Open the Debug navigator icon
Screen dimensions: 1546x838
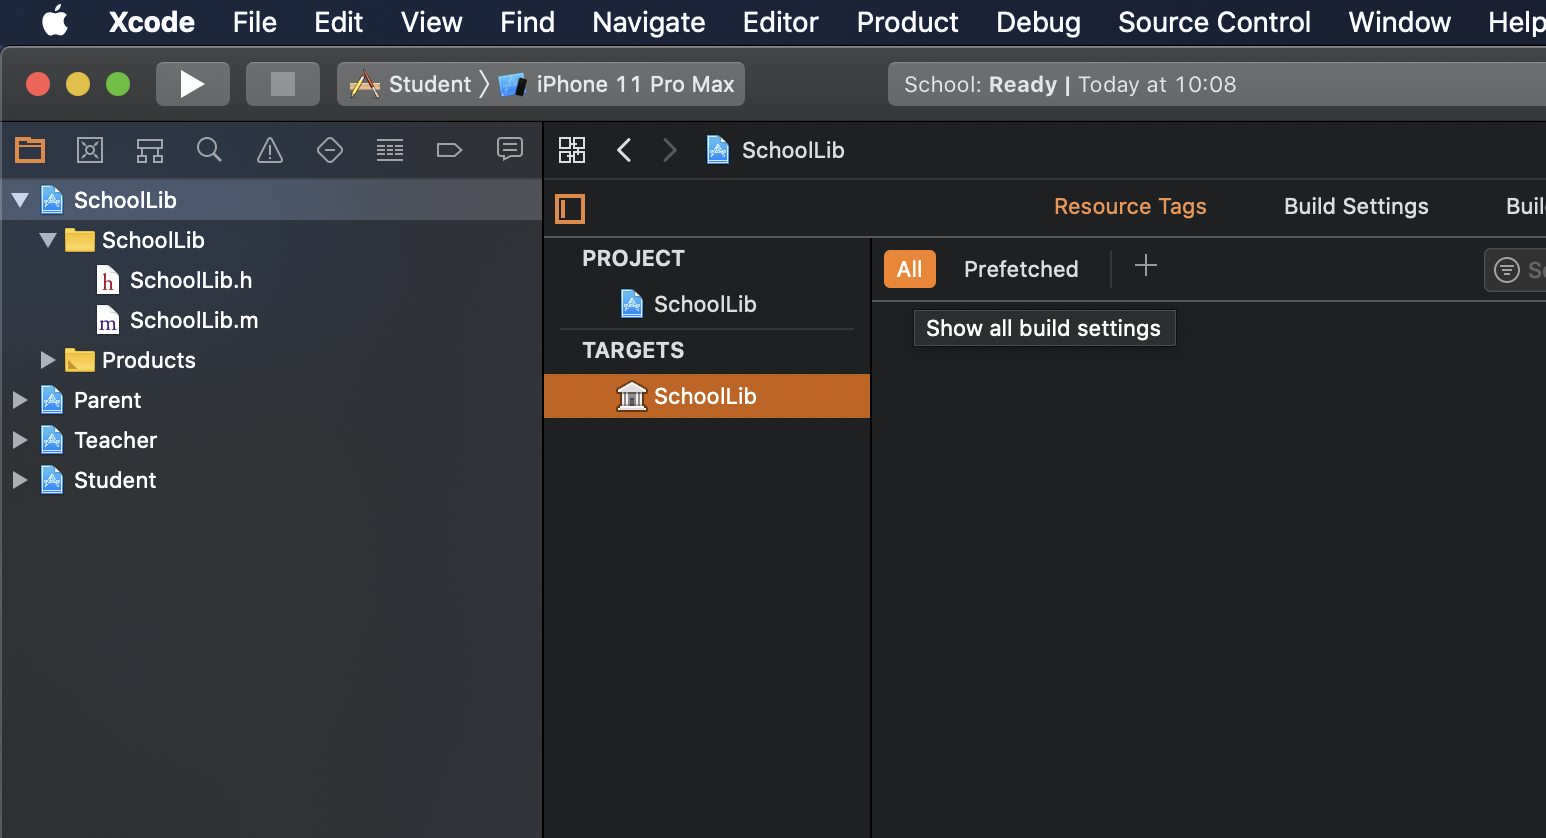click(390, 150)
